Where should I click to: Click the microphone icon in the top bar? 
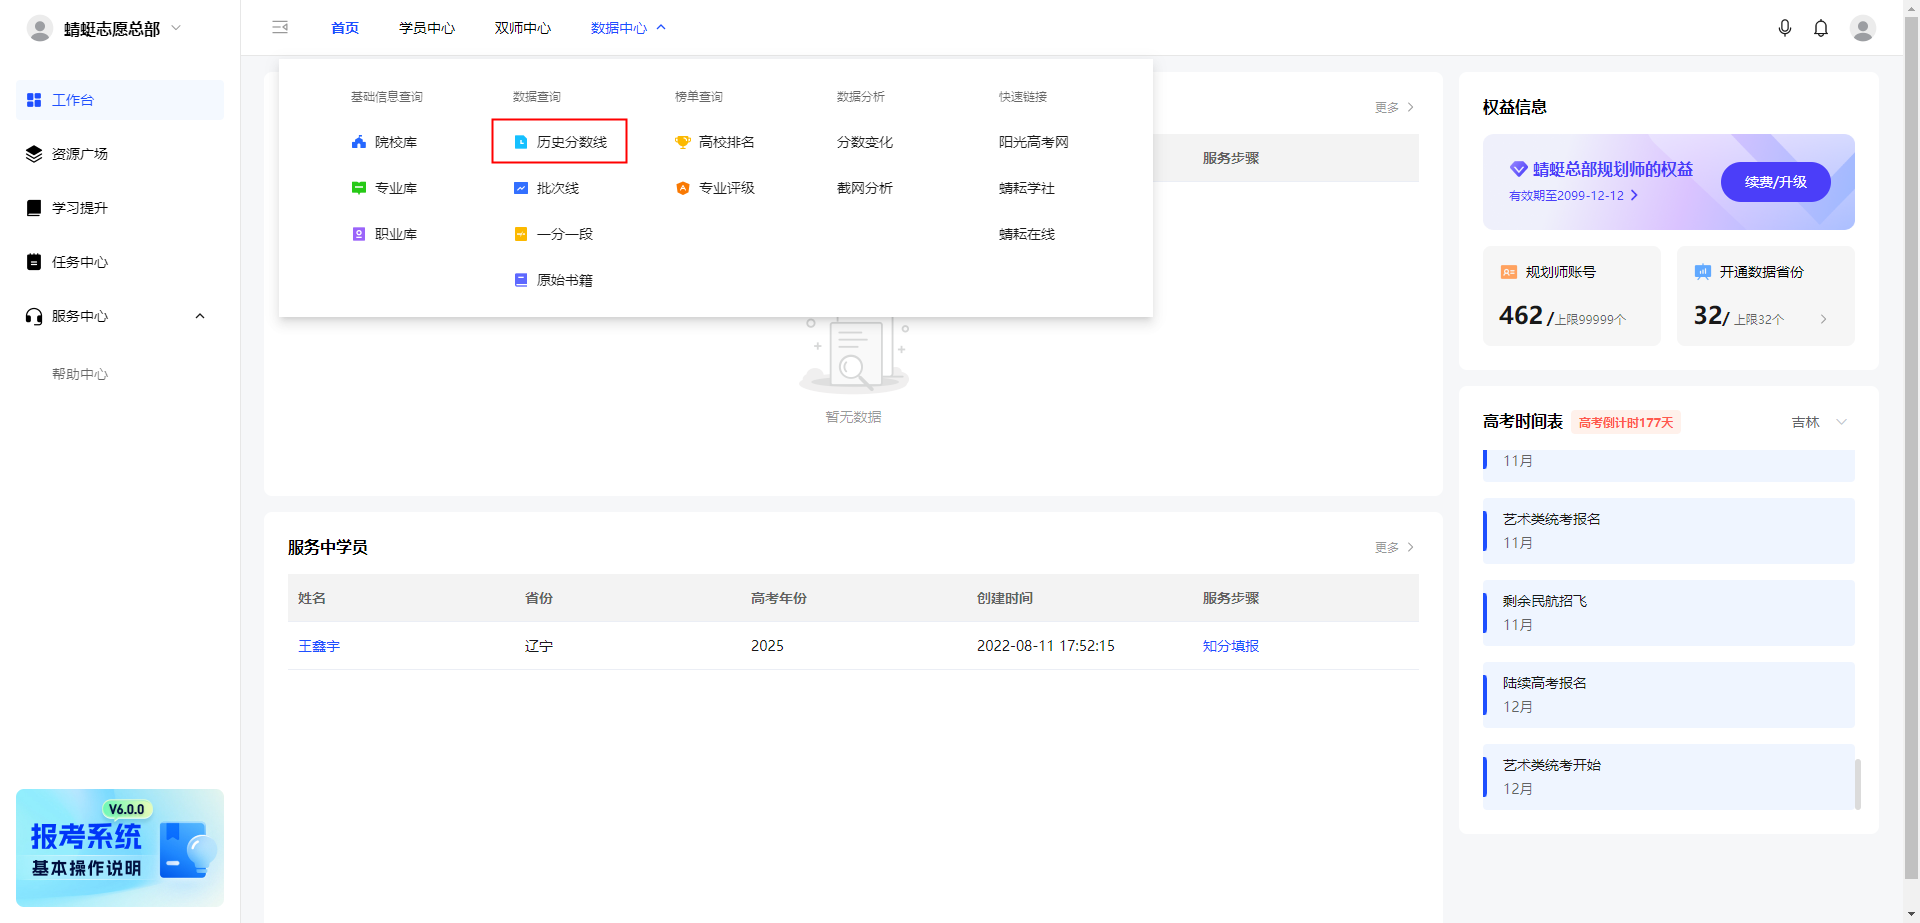coord(1786,28)
